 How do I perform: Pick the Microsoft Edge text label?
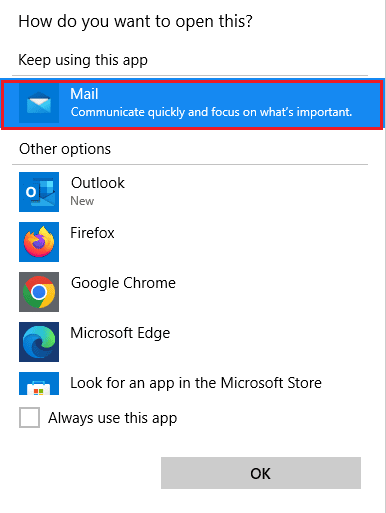(120, 334)
